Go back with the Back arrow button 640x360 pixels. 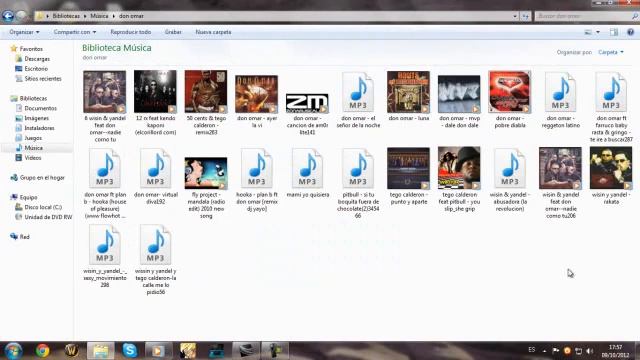click(8, 16)
